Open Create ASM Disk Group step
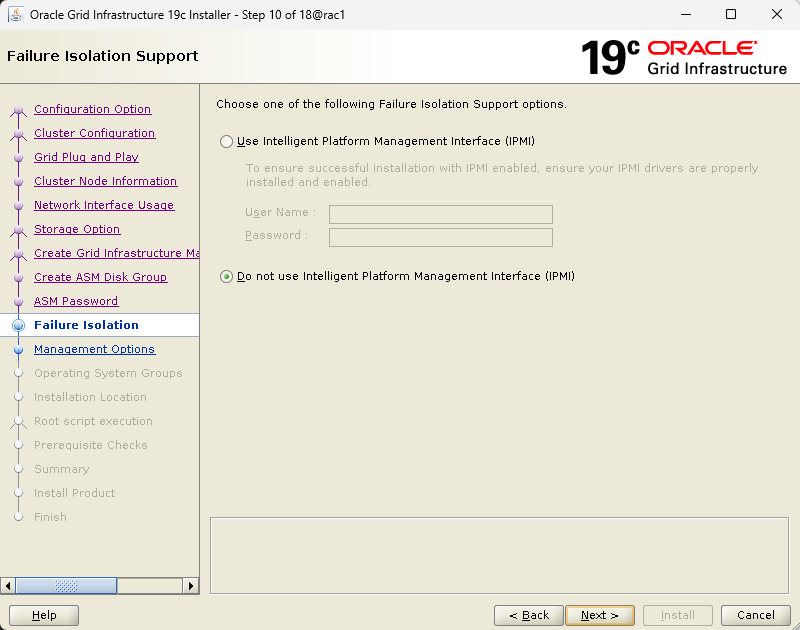Image resolution: width=800 pixels, height=630 pixels. [101, 277]
